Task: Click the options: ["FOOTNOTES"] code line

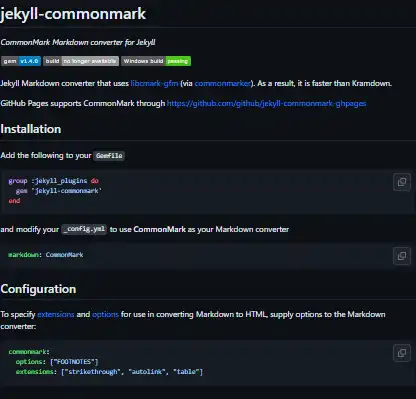Action: point(57,362)
